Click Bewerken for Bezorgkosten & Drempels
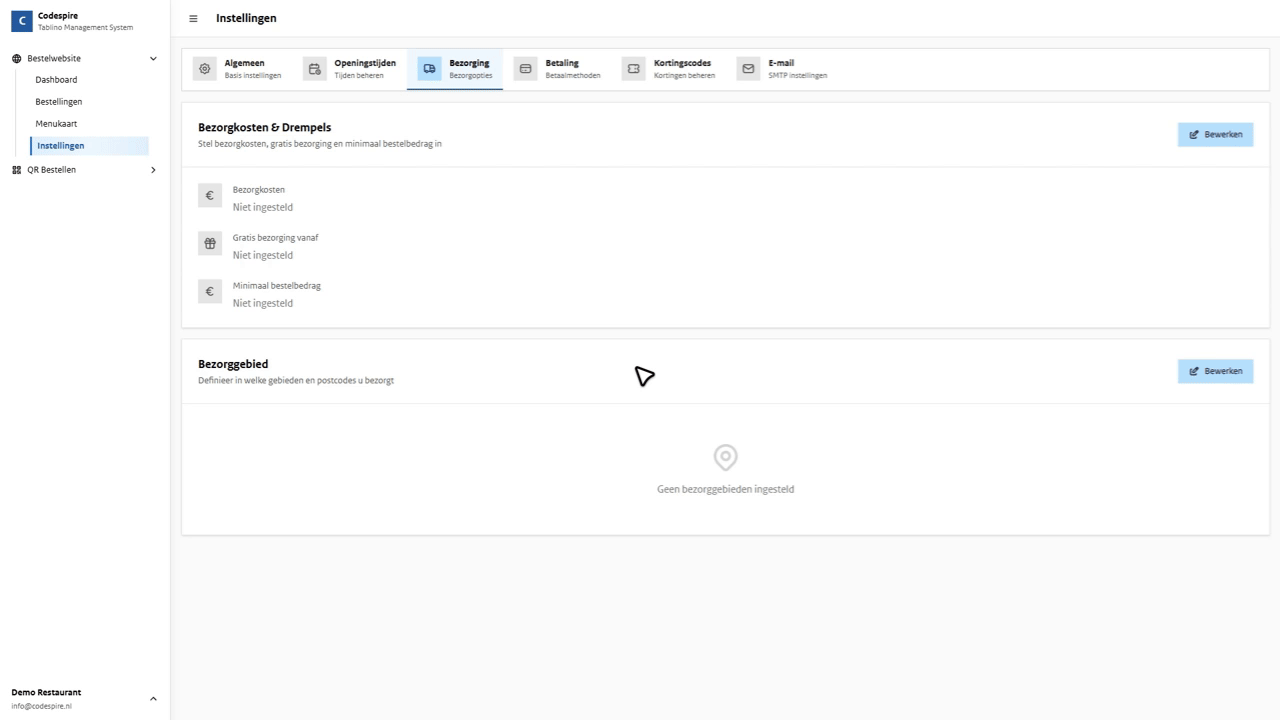Viewport: 1280px width, 720px height. click(x=1215, y=134)
